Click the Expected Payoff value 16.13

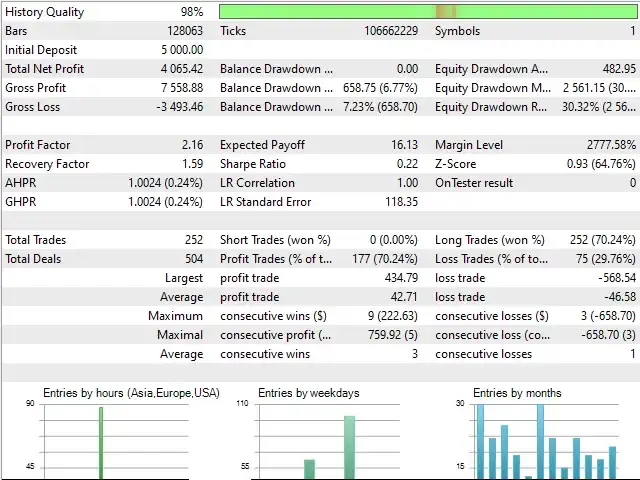[404, 145]
